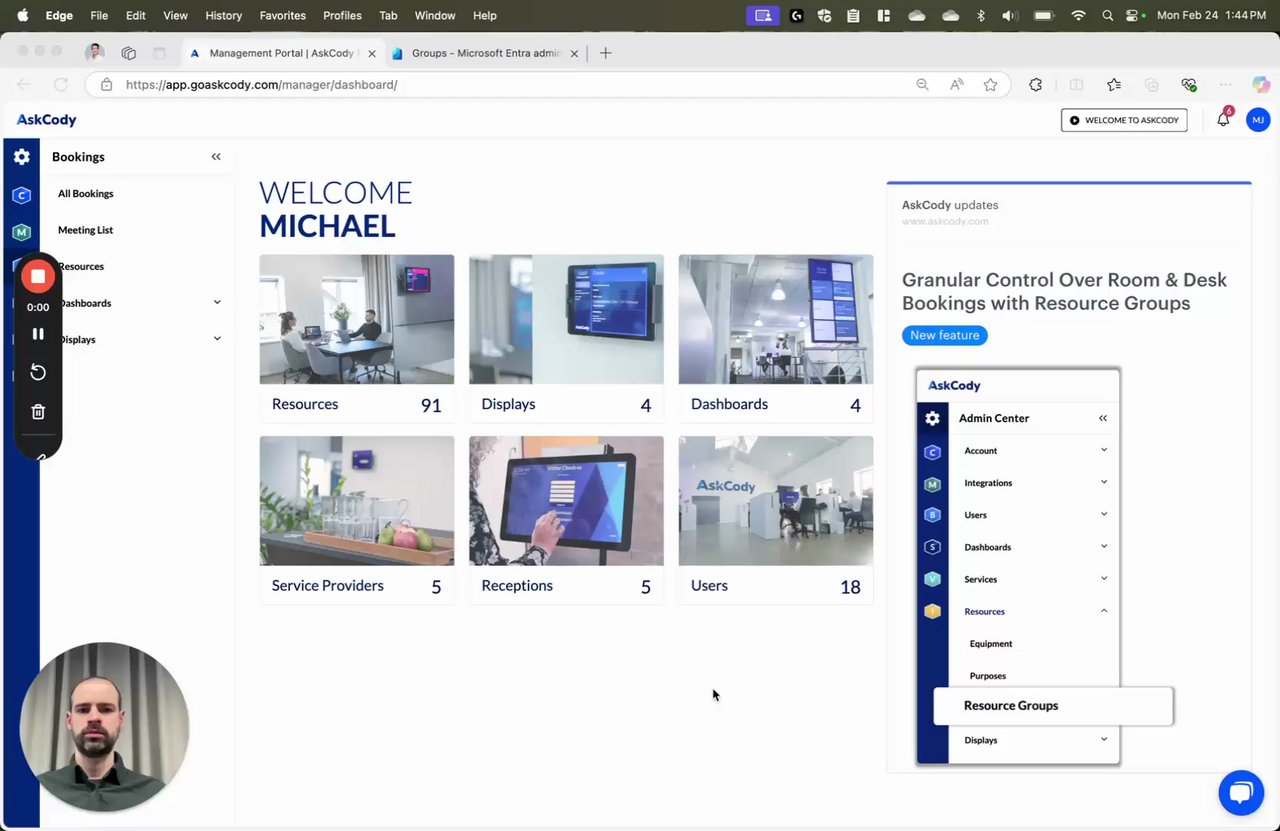
Task: Focus the address bar URL
Action: tap(261, 85)
